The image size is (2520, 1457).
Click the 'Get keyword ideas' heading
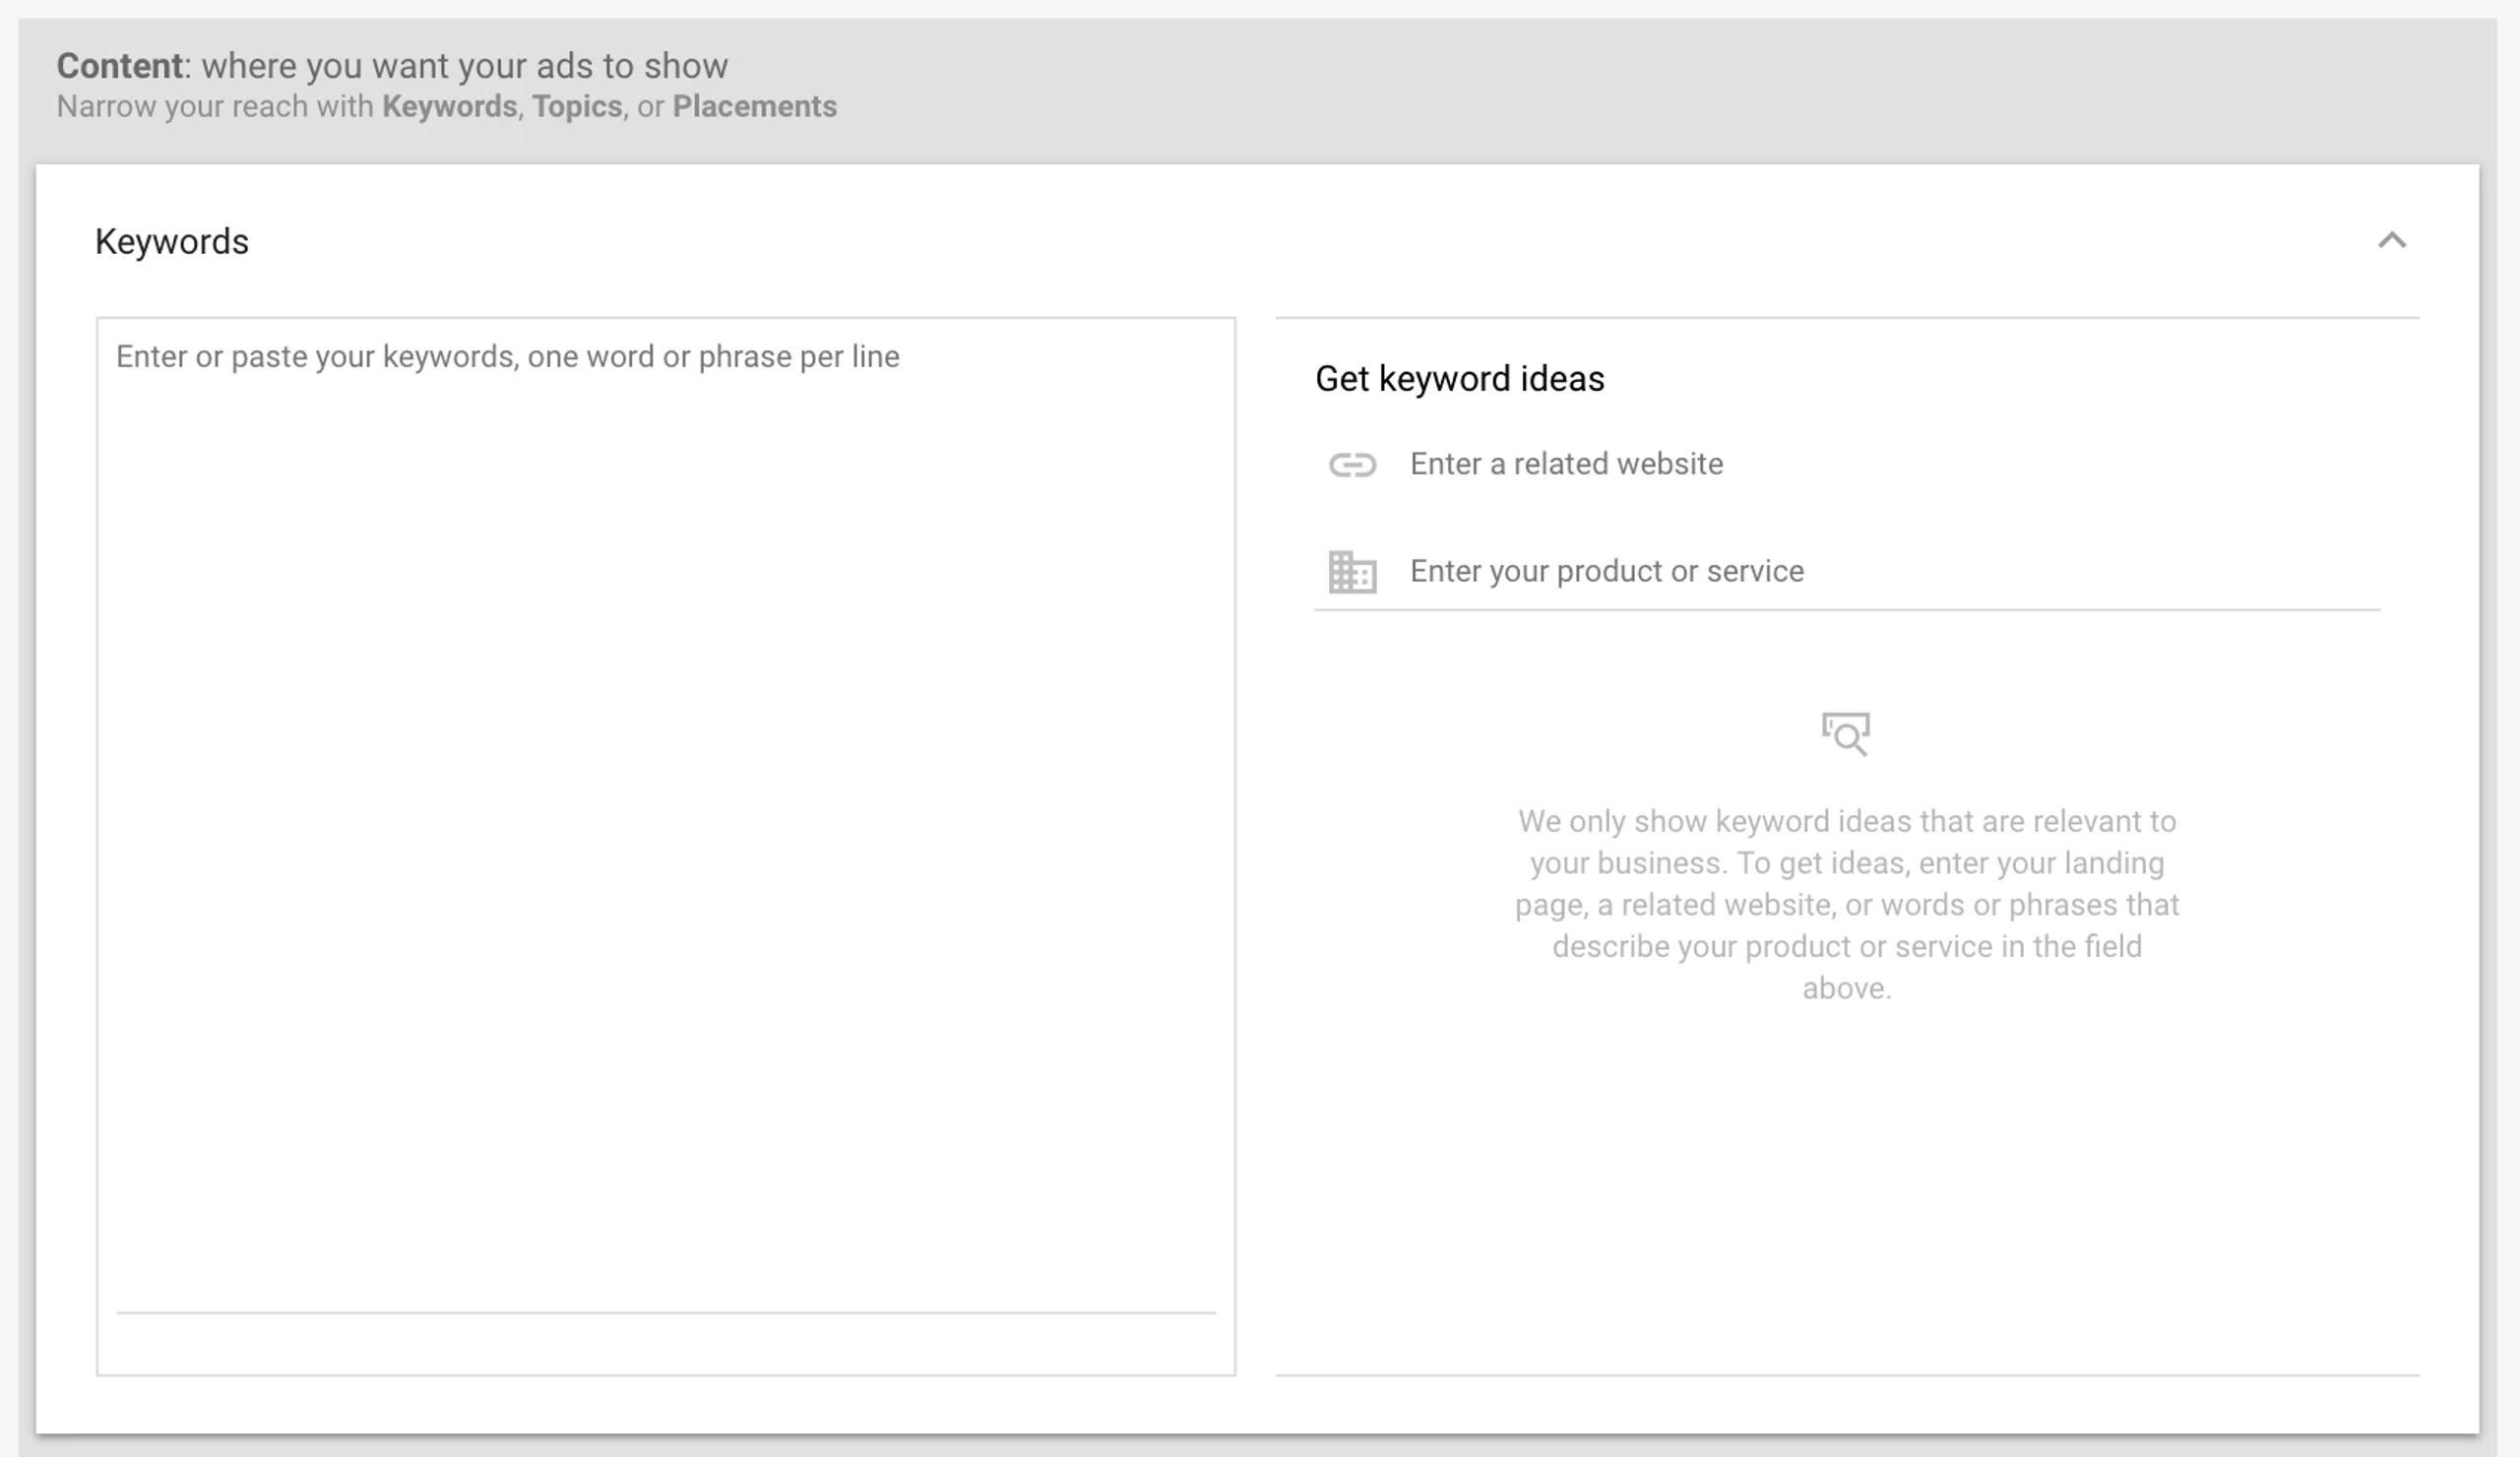tap(1459, 379)
